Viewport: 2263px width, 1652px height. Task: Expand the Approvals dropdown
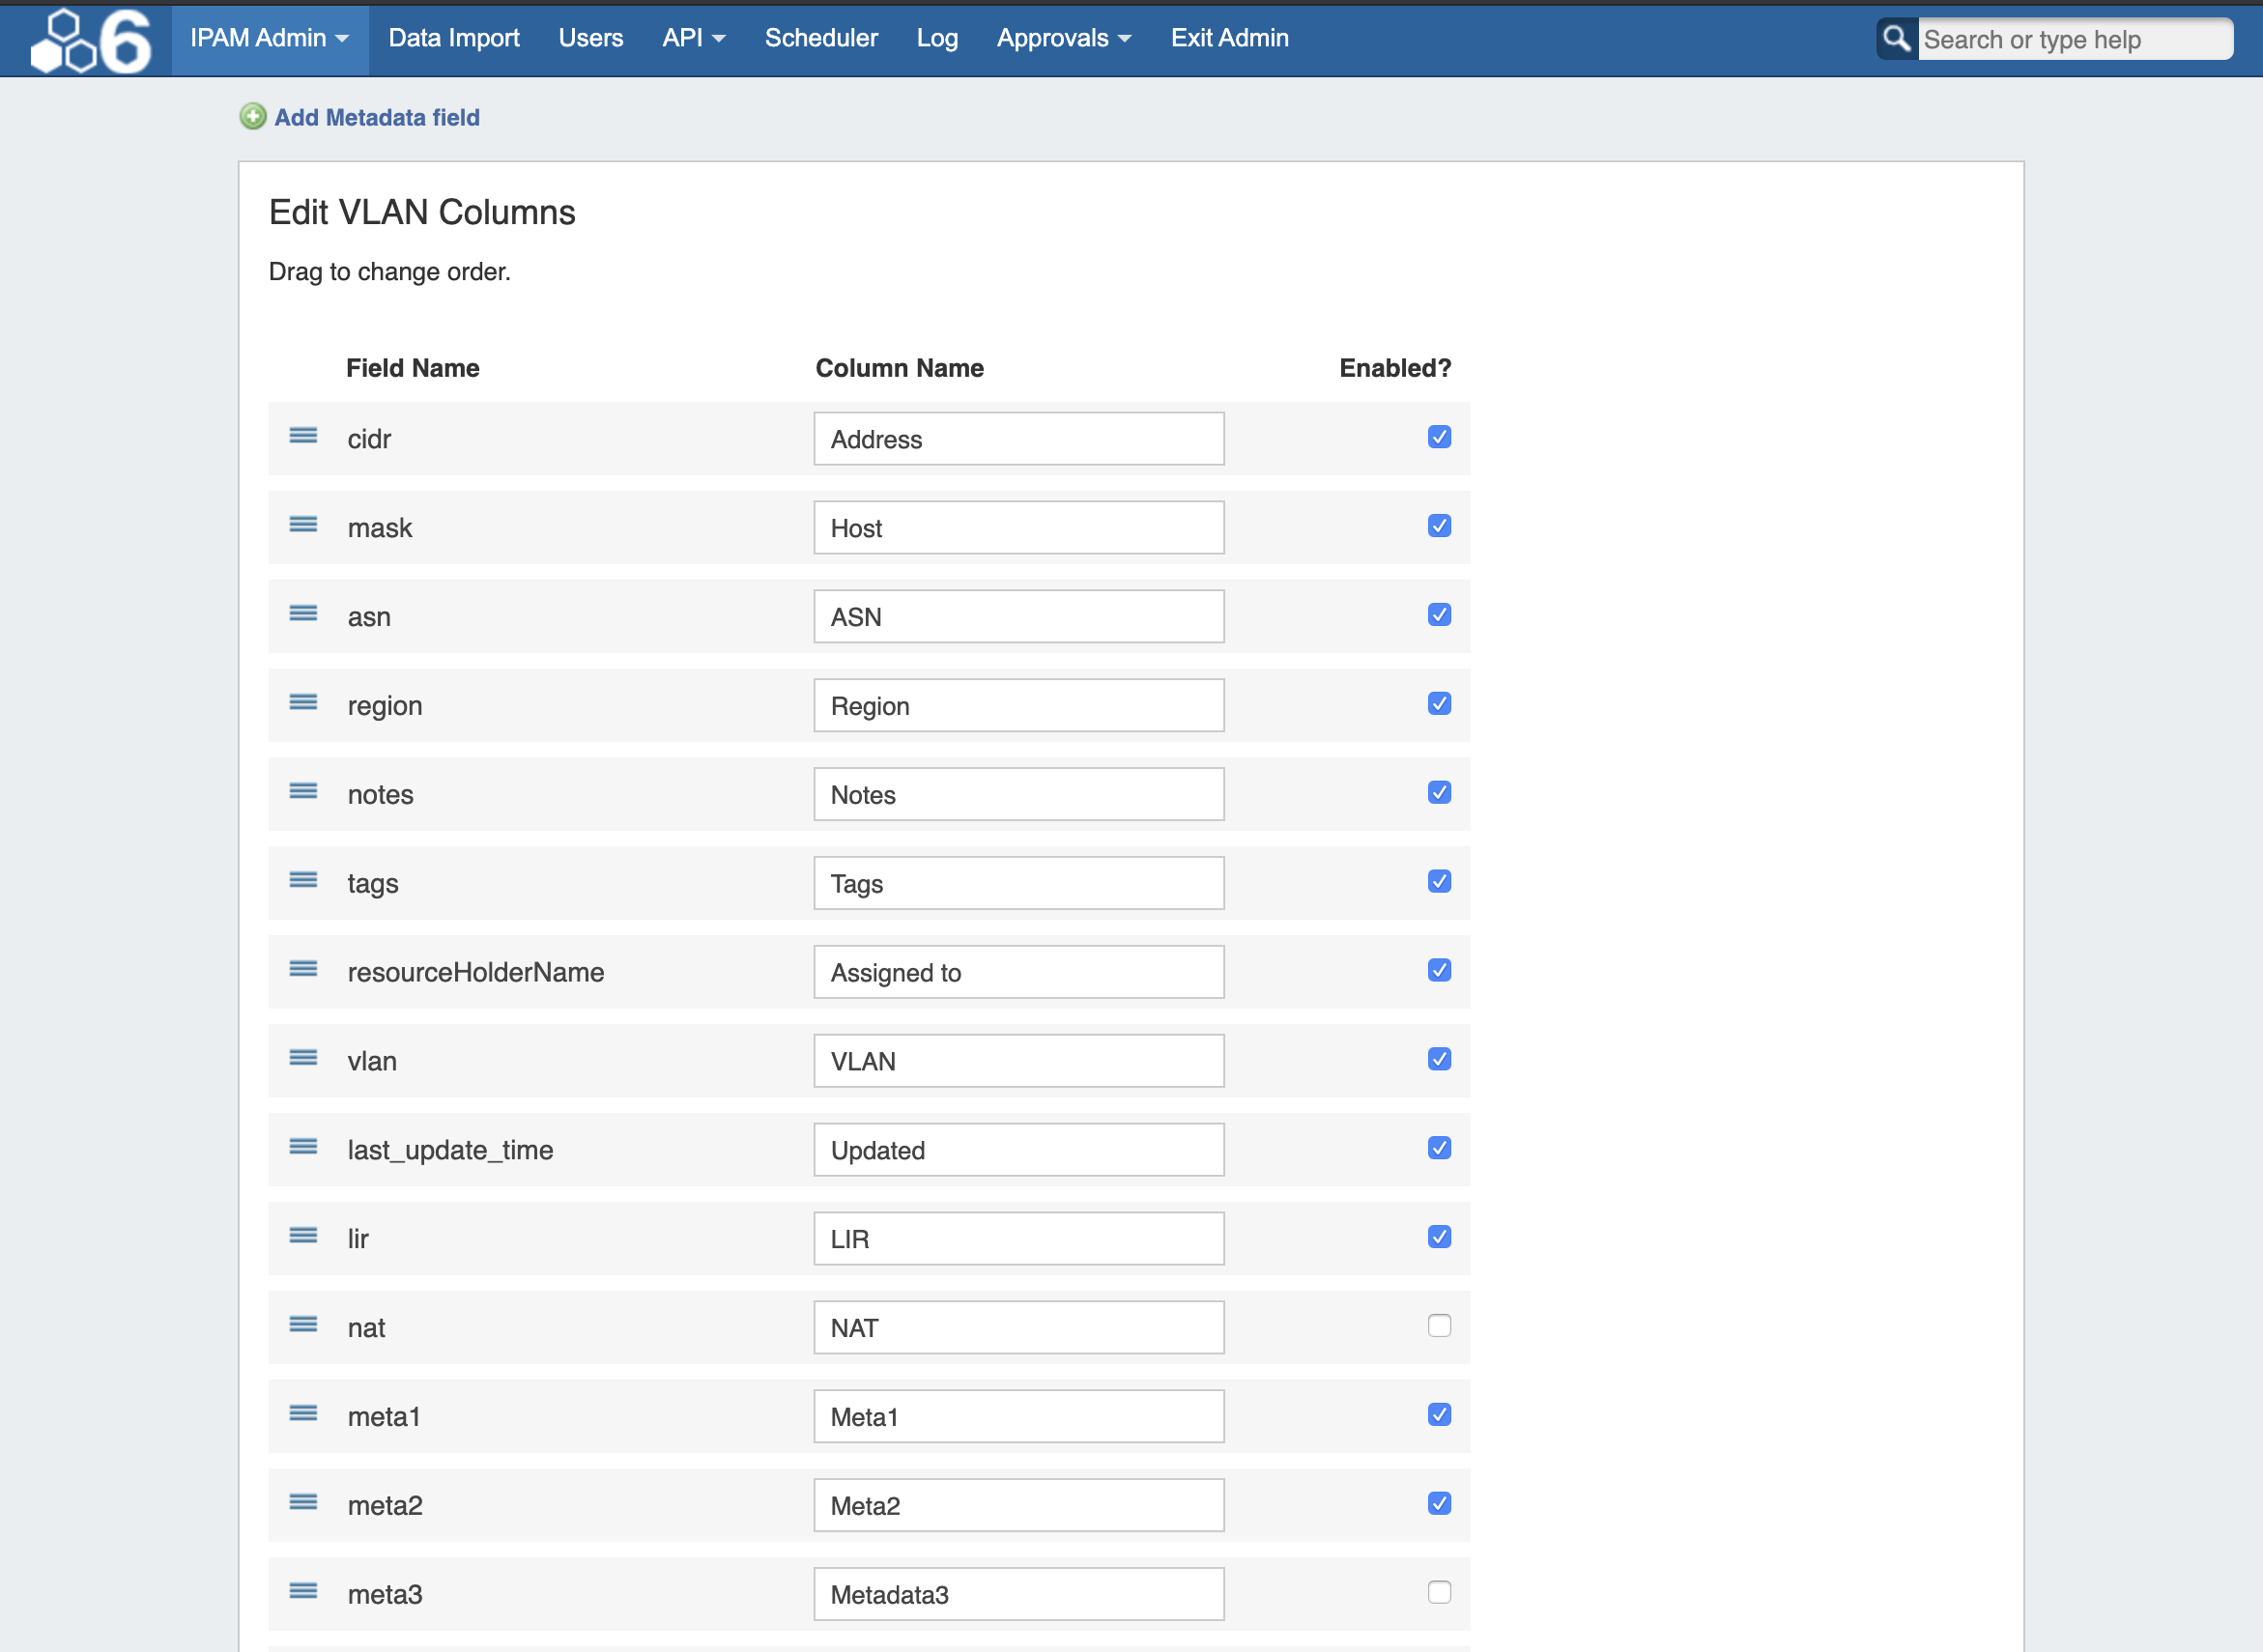(1063, 38)
